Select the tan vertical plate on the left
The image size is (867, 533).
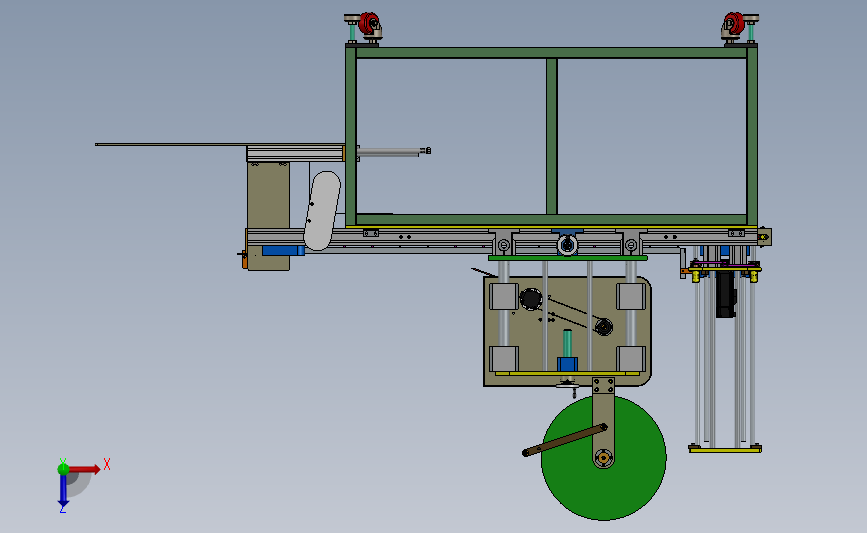tap(268, 195)
